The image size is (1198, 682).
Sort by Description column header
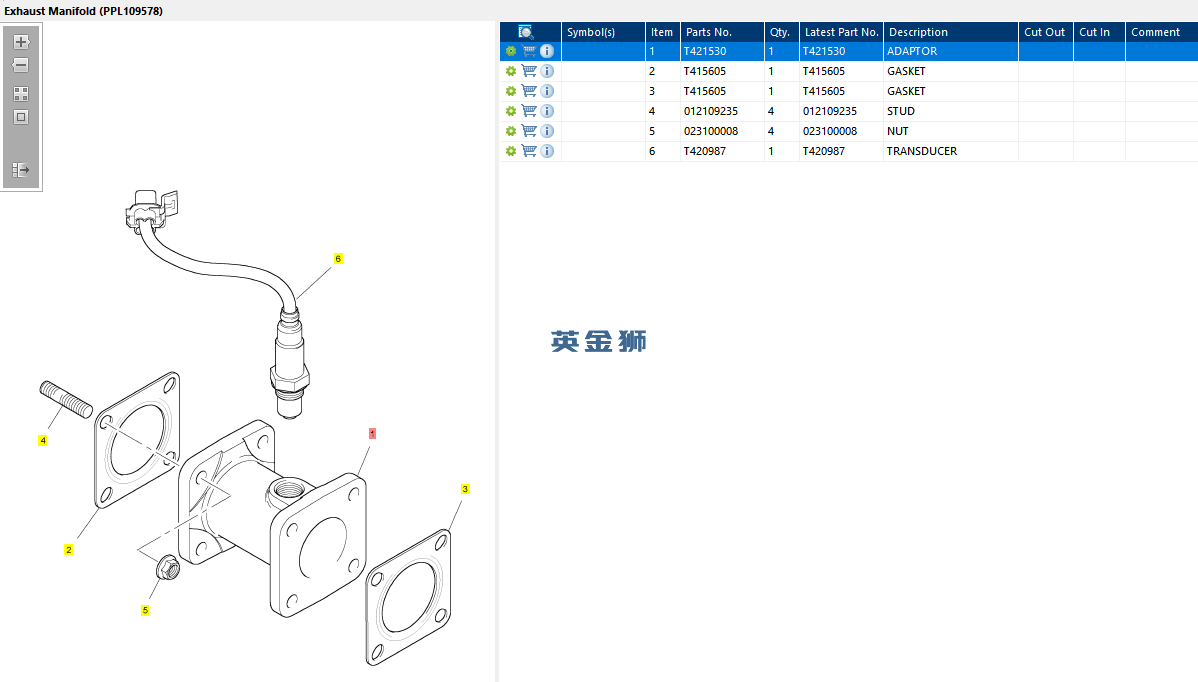click(x=950, y=32)
